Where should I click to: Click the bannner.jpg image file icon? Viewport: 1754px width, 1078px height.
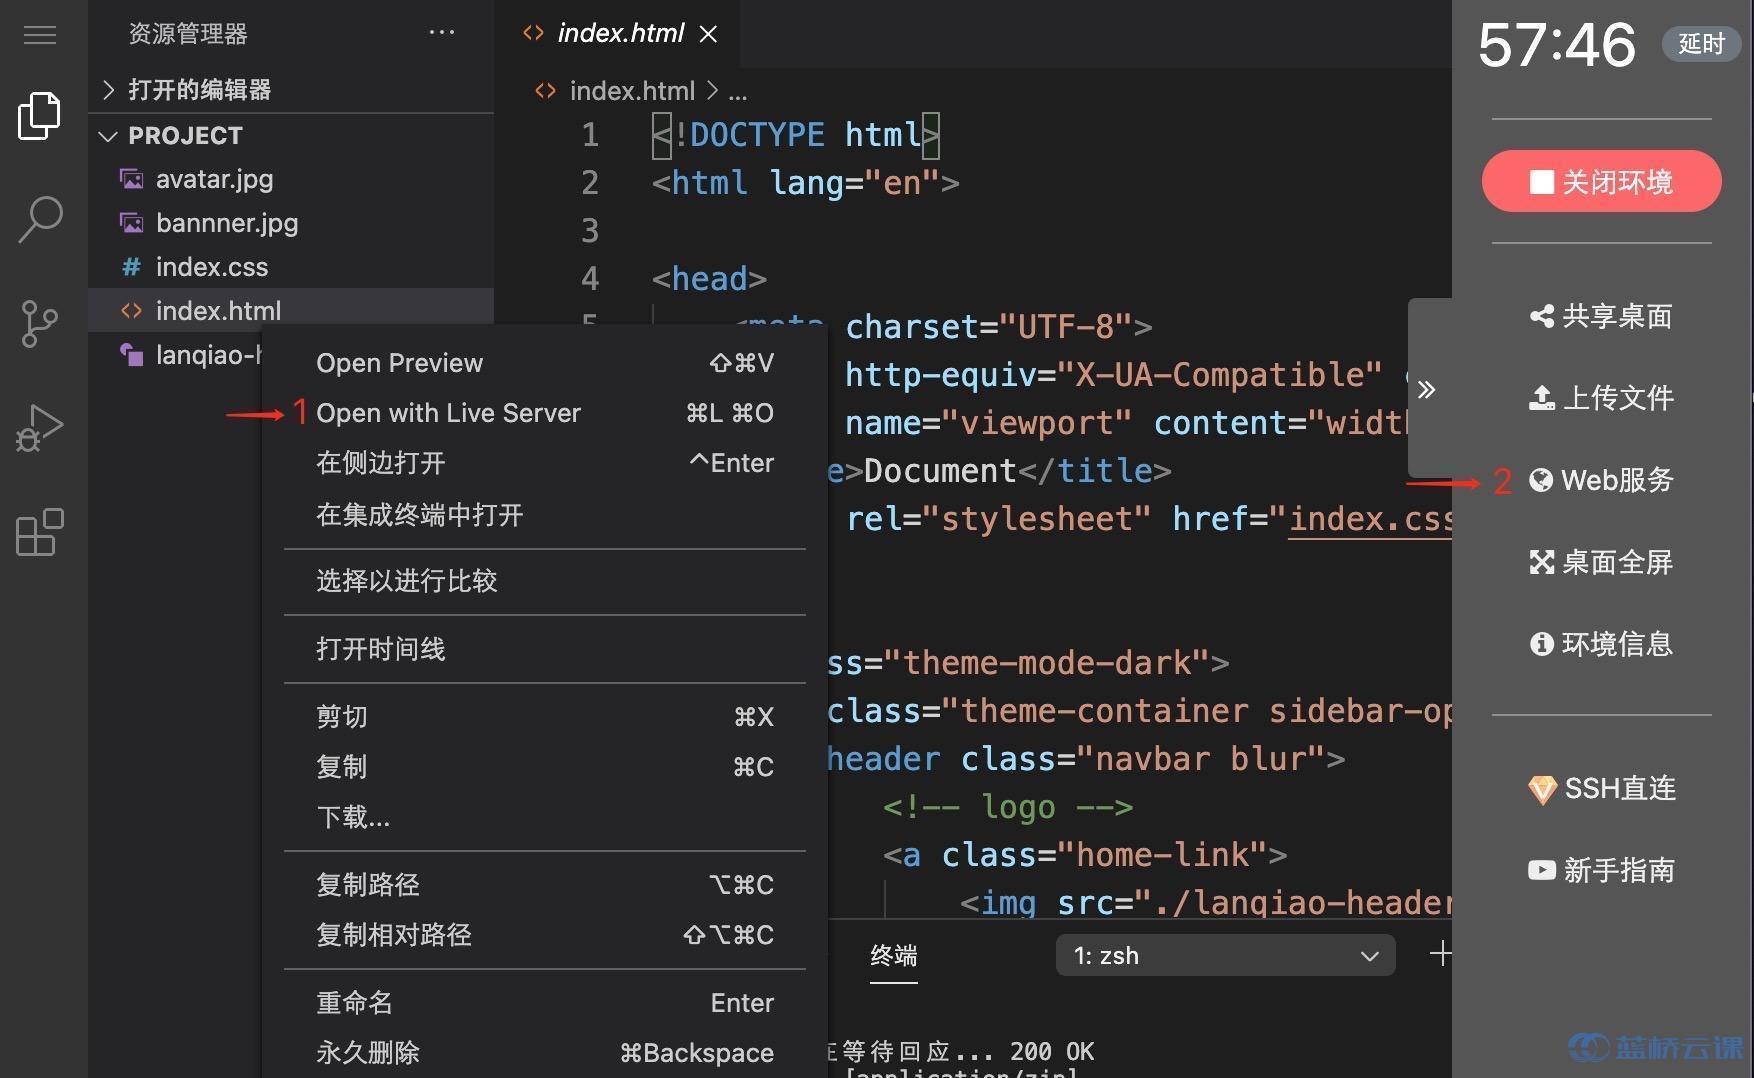pyautogui.click(x=131, y=223)
